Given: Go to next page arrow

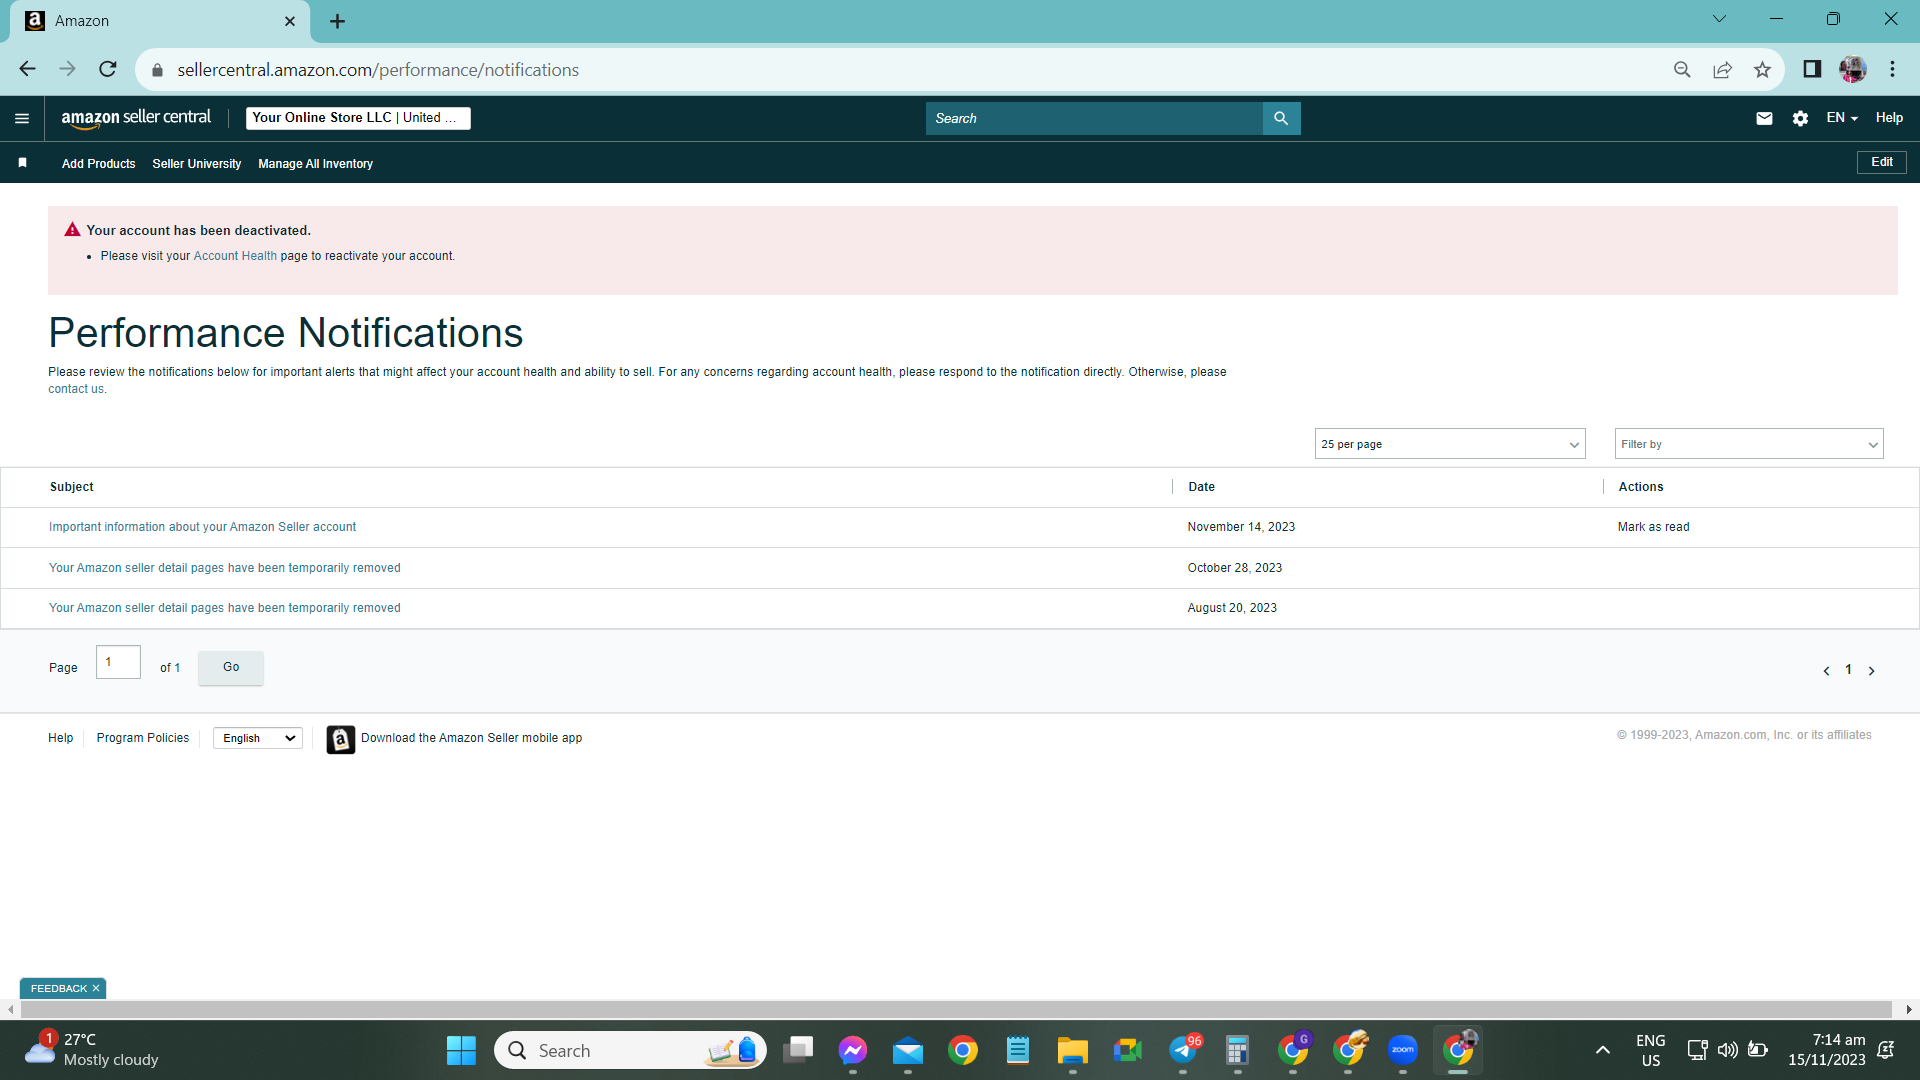Looking at the screenshot, I should 1872,671.
